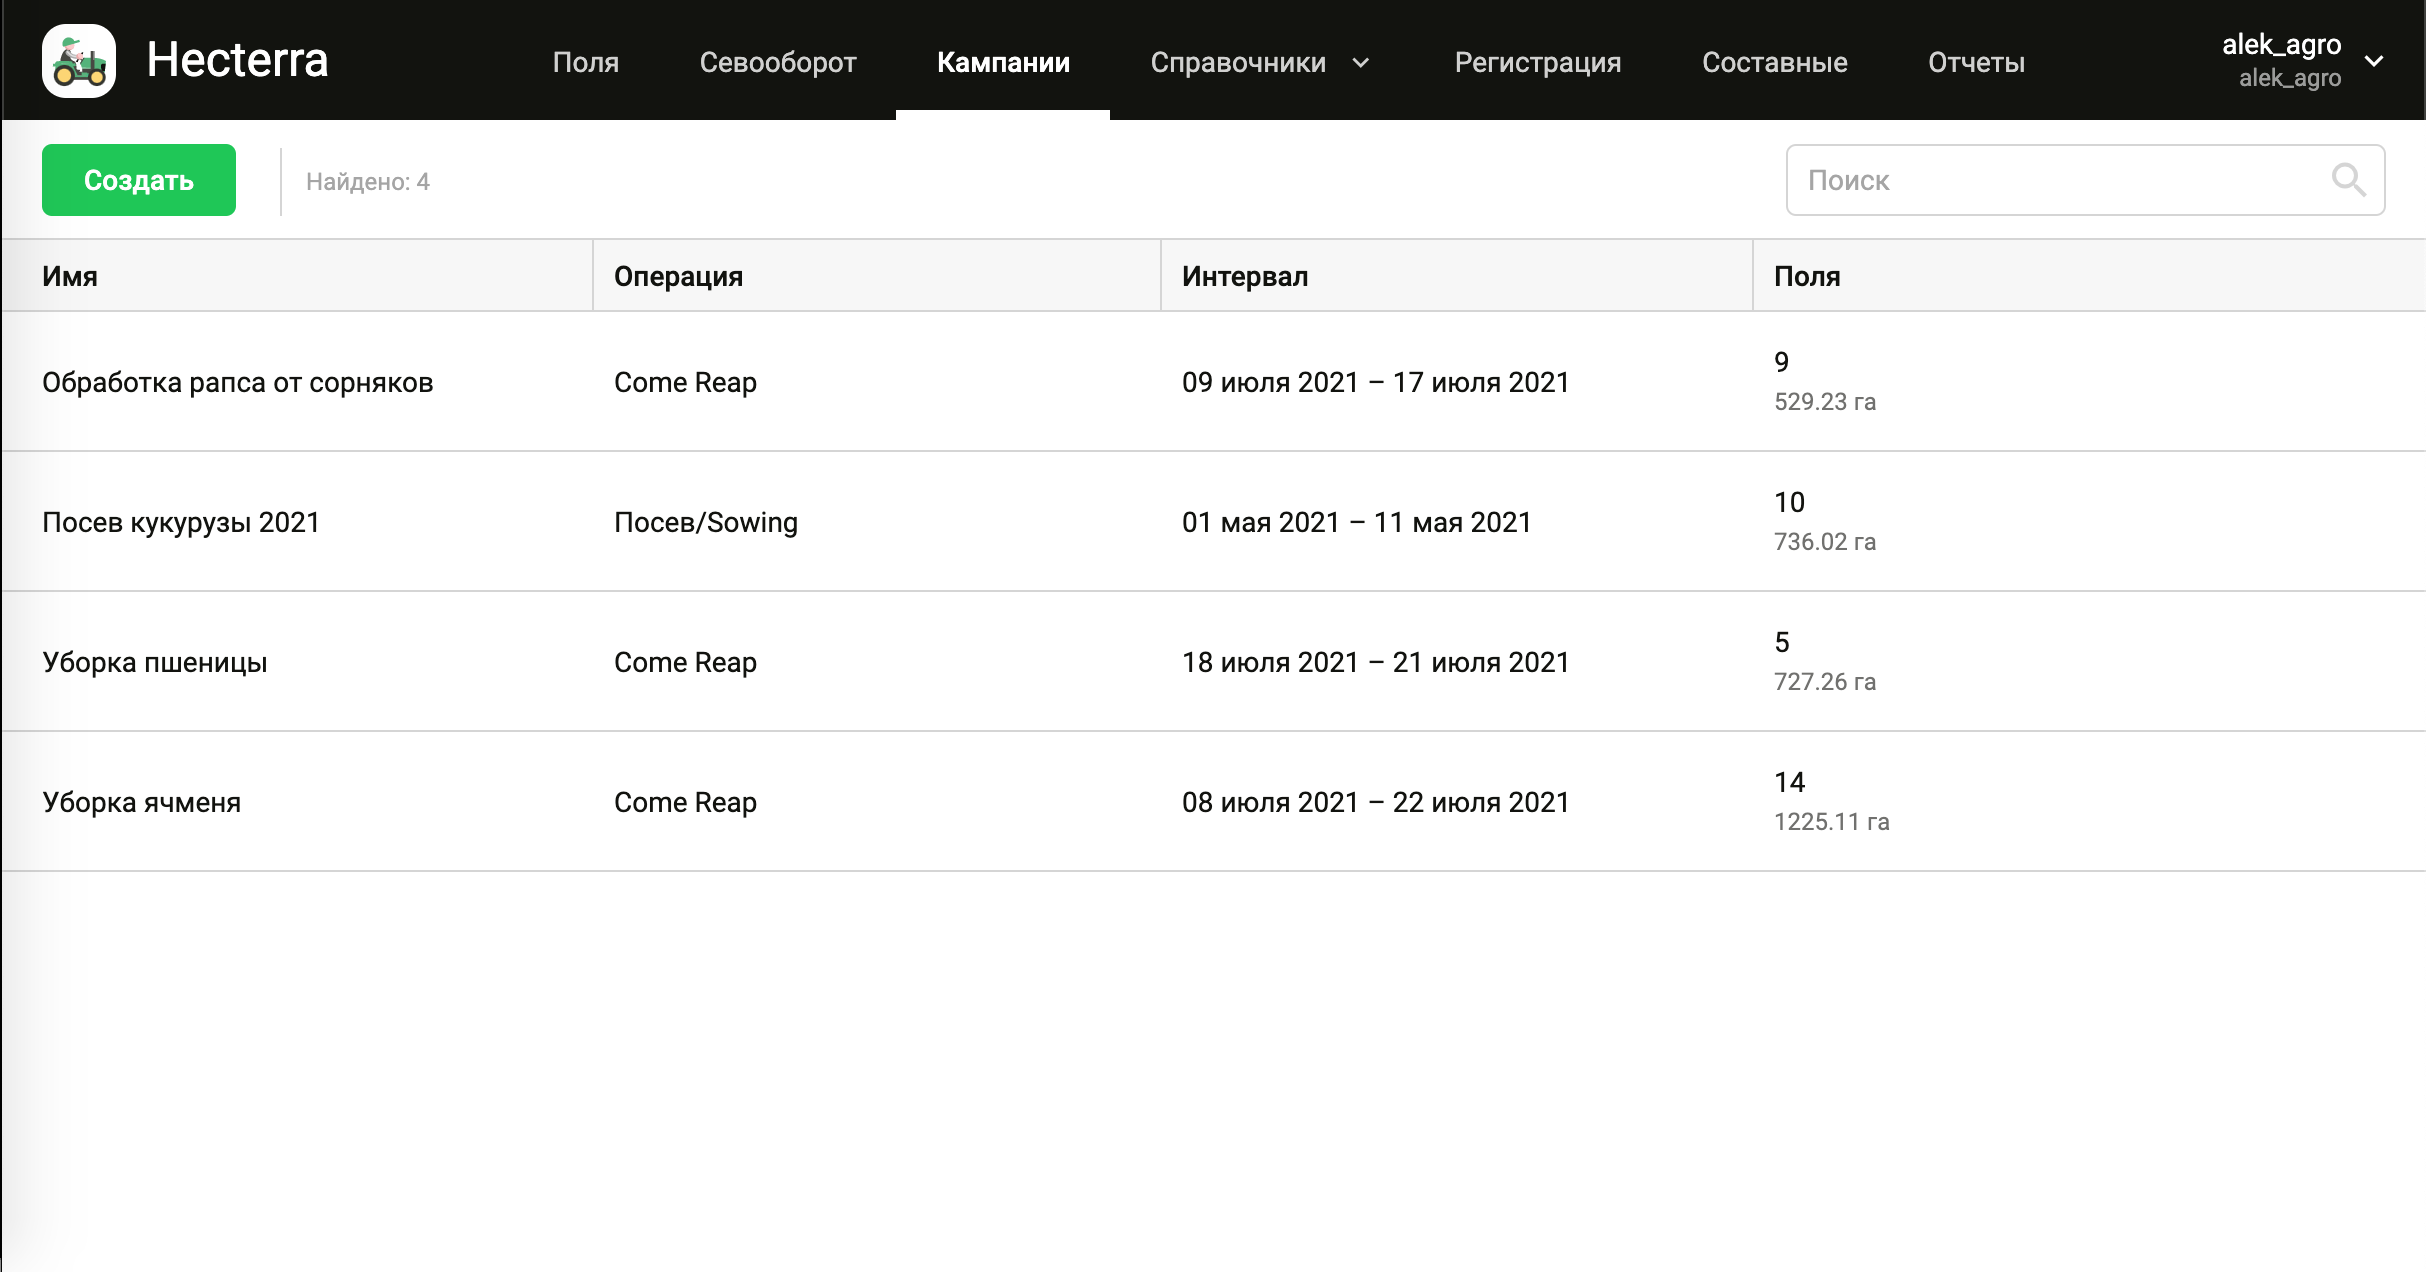Click the Hecterra brand name
Image resolution: width=2426 pixels, height=1272 pixels.
(x=237, y=60)
